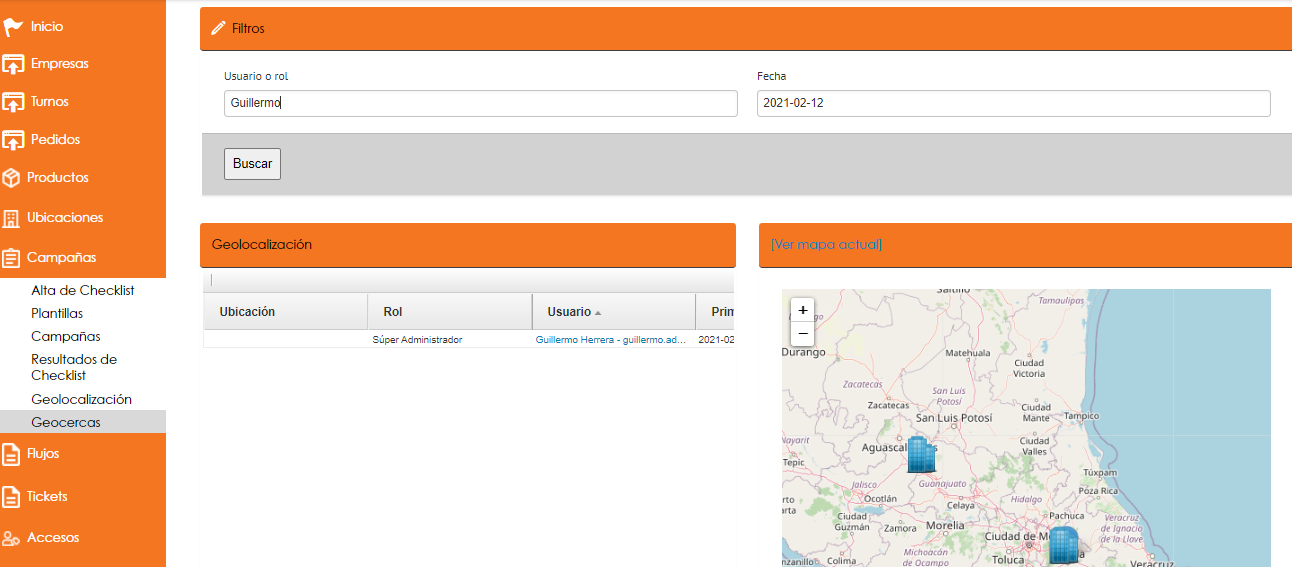Viewport: 1292px width, 567px height.
Task: Open the Guillermo Herrera user link
Action: [x=612, y=340]
